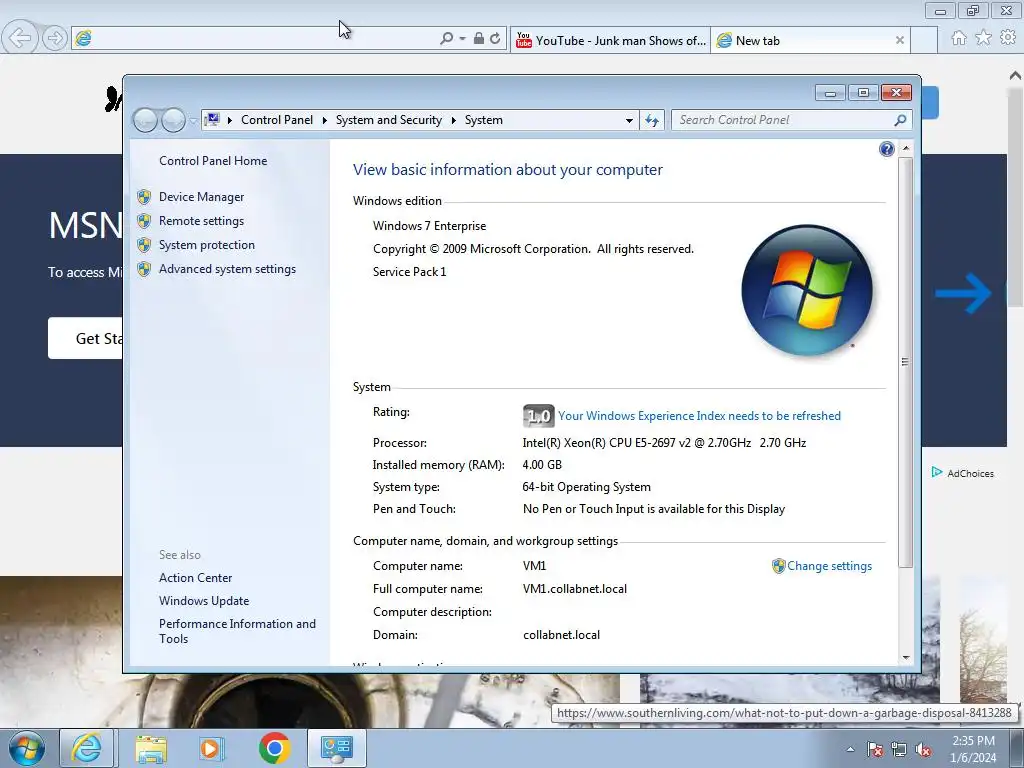This screenshot has height=768, width=1024.
Task: Click Internet Explorer forward button
Action: point(55,39)
